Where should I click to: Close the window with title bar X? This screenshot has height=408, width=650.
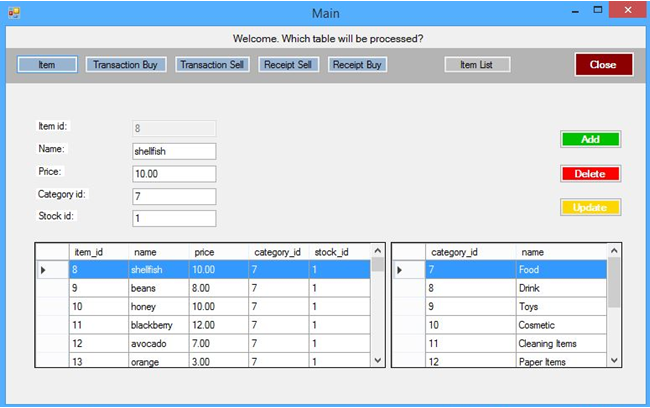pos(628,10)
